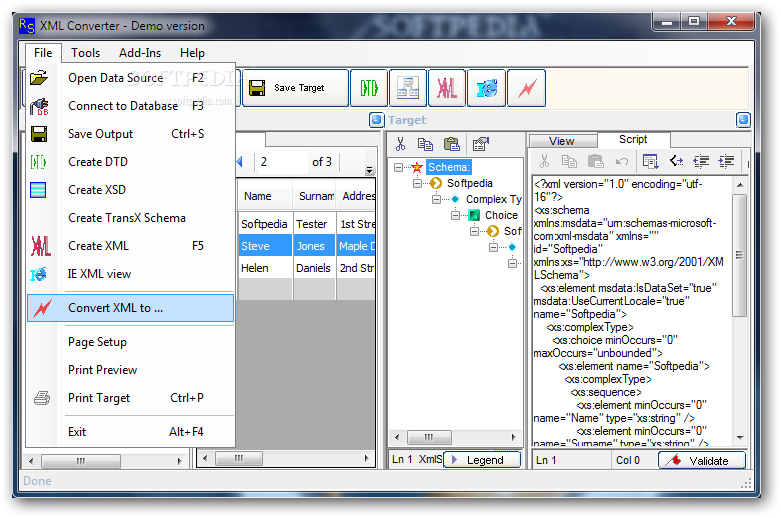Choose Create TransX Schema entry
Image resolution: width=781 pixels, height=518 pixels.
(x=130, y=218)
